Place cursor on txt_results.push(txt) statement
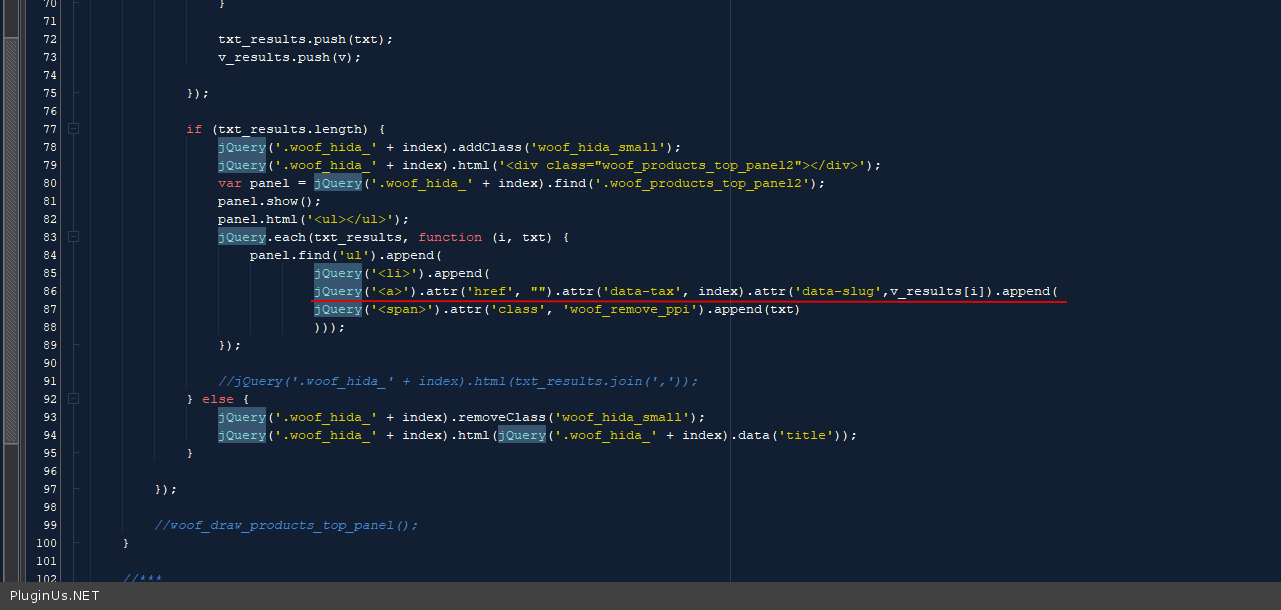Viewport: 1281px width, 610px height. click(x=305, y=39)
